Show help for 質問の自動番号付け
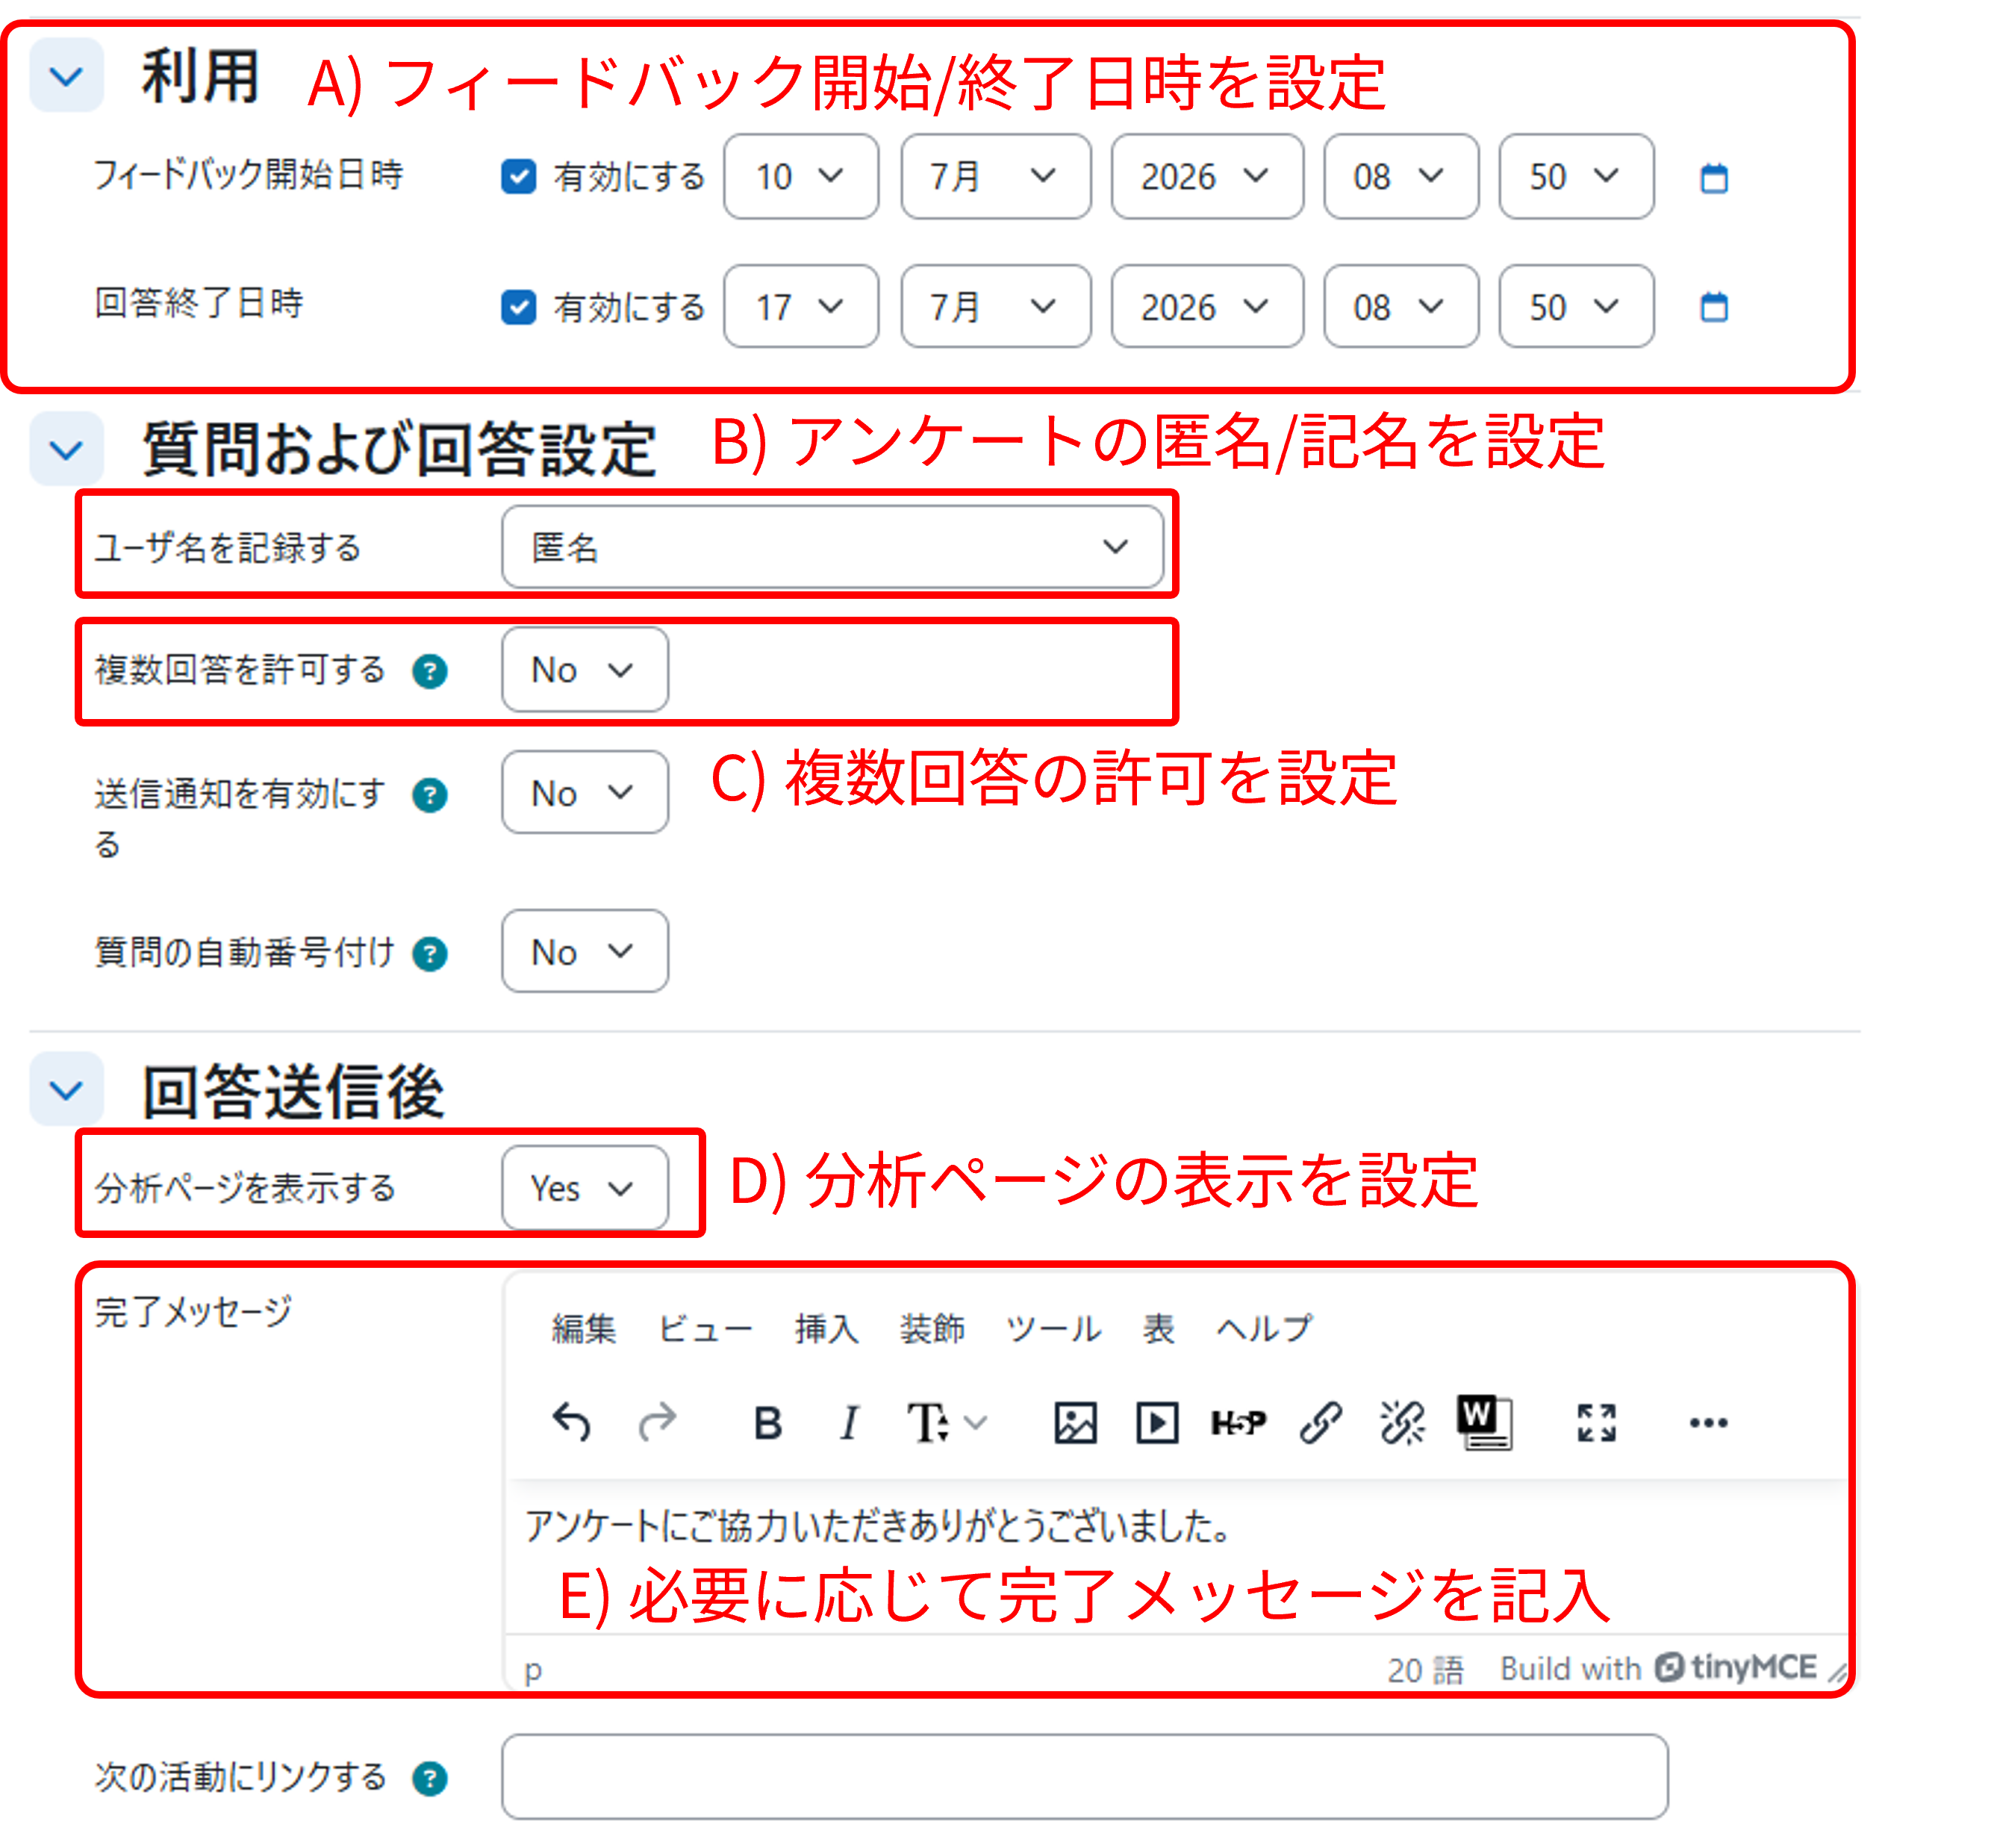The height and width of the screenshot is (1848, 1994). [x=430, y=954]
